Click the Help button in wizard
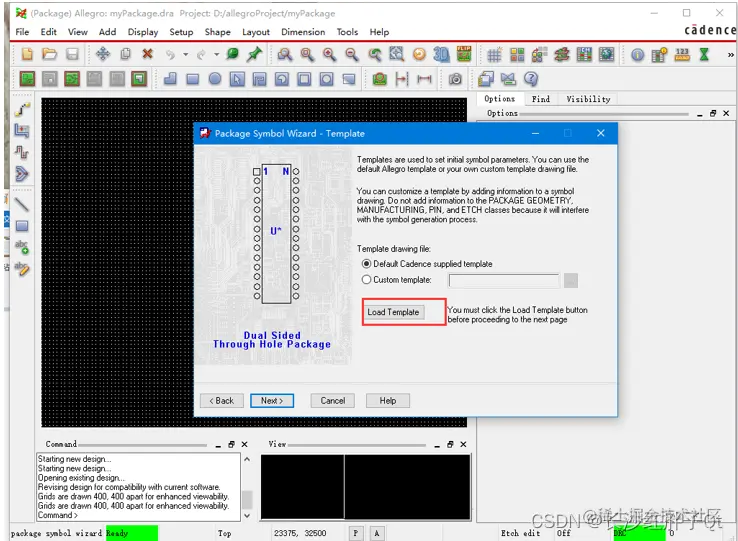Viewport: 738px width, 541px height. (x=388, y=401)
